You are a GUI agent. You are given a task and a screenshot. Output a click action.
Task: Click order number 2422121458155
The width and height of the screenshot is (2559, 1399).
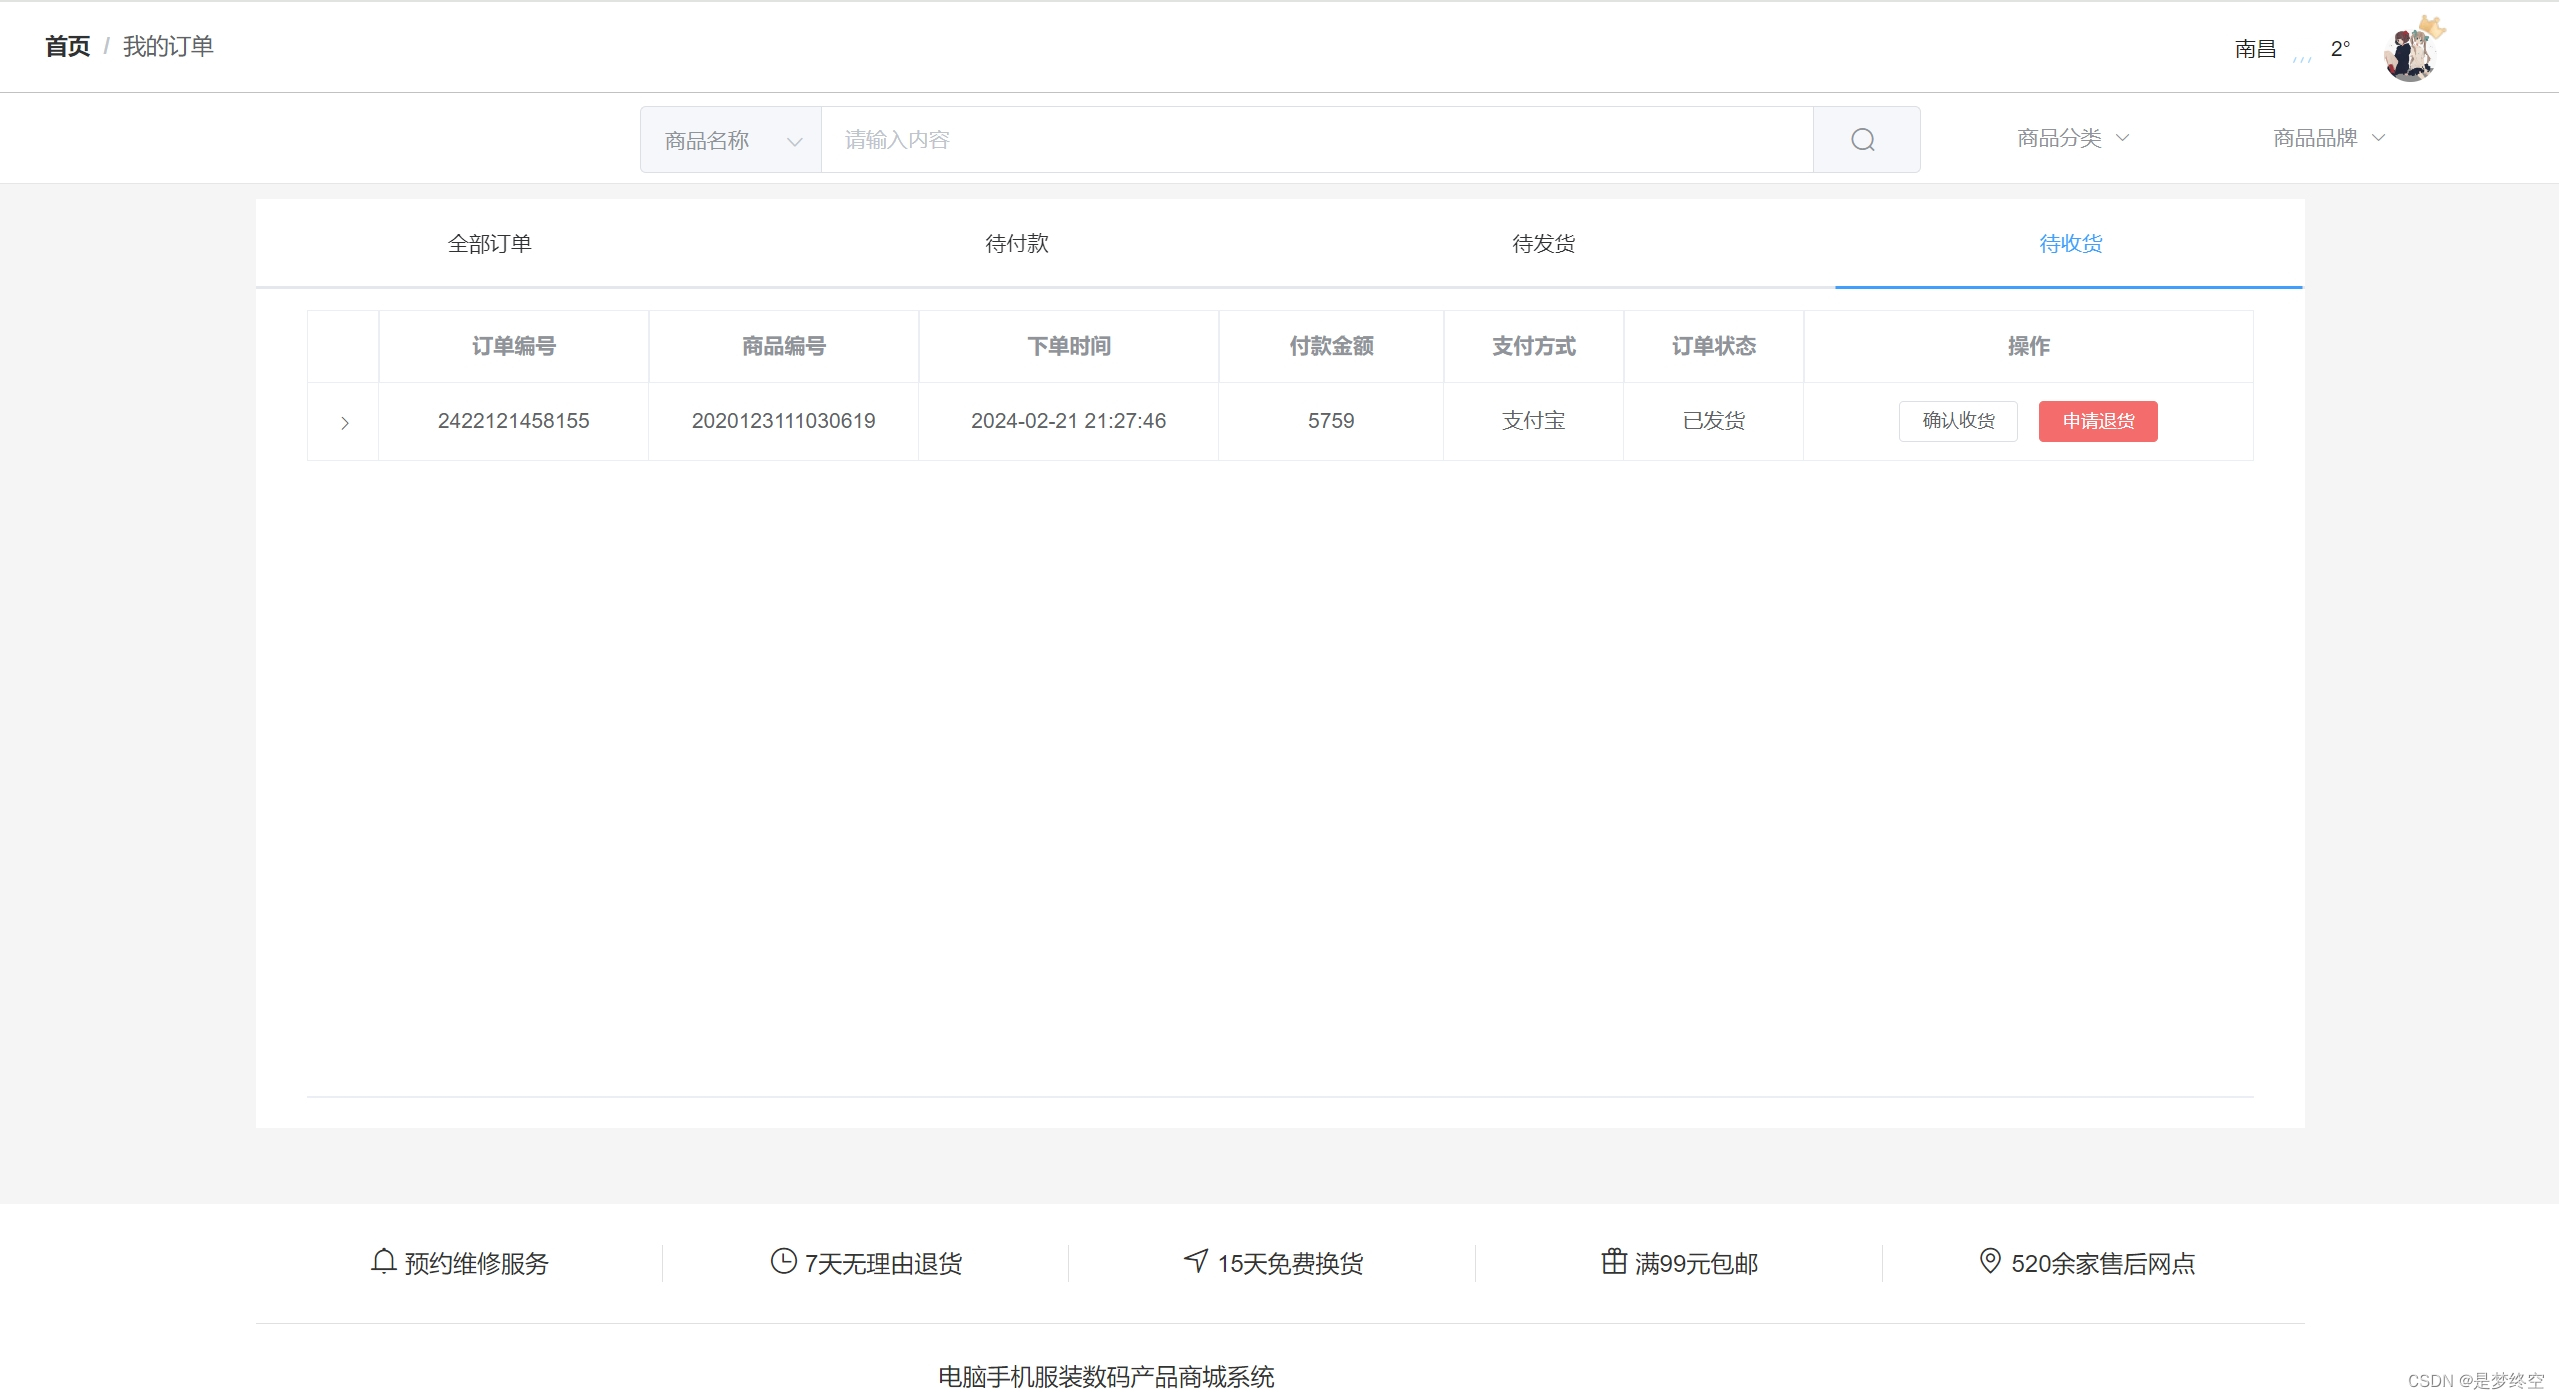[x=513, y=421]
